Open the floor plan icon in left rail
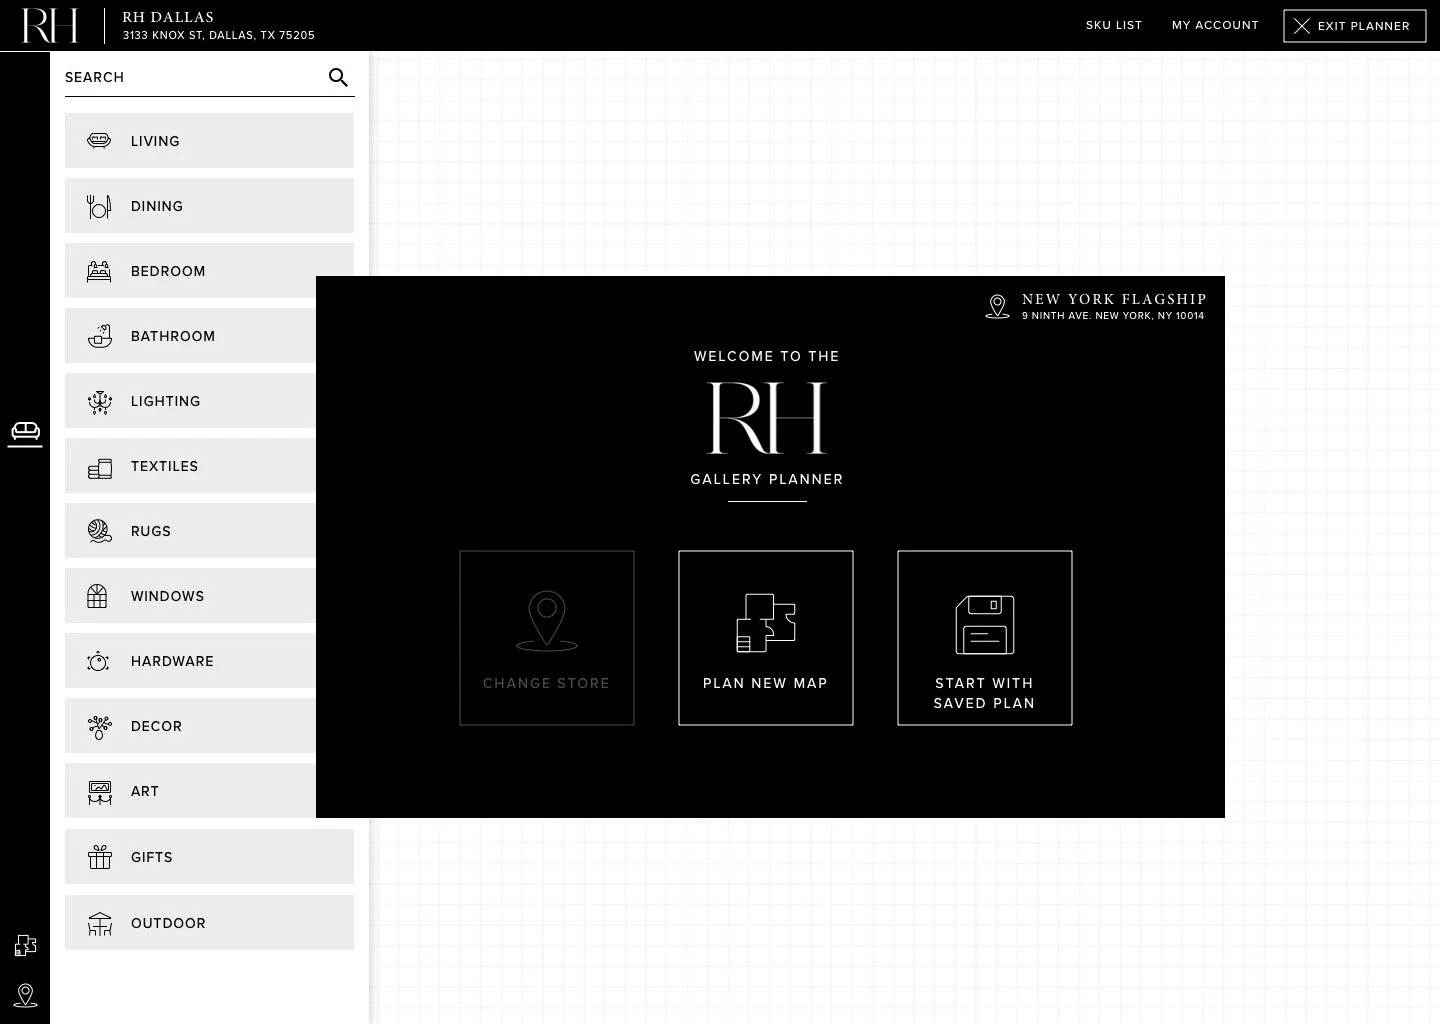 tap(25, 945)
